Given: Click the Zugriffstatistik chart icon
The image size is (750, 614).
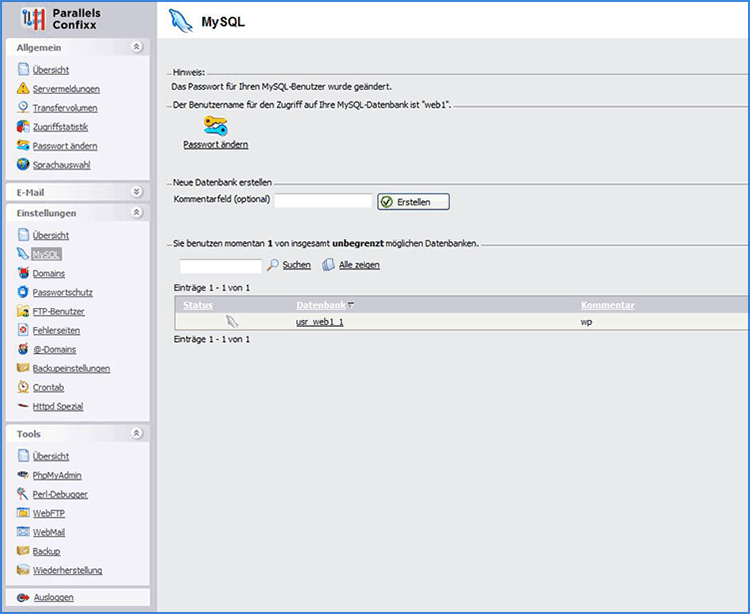Looking at the screenshot, I should pos(23,126).
